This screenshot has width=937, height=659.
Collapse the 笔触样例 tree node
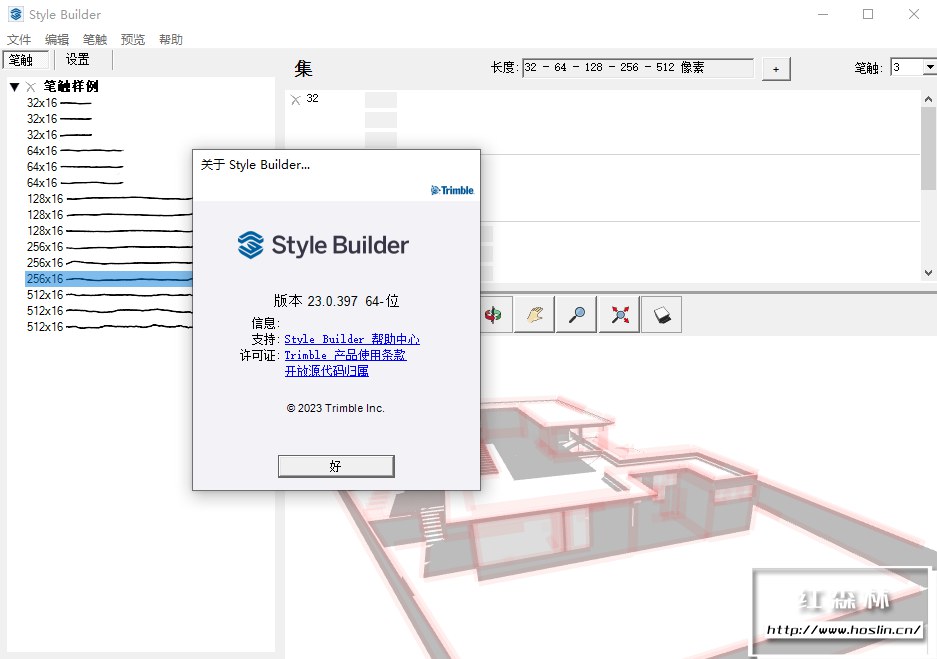click(x=15, y=87)
